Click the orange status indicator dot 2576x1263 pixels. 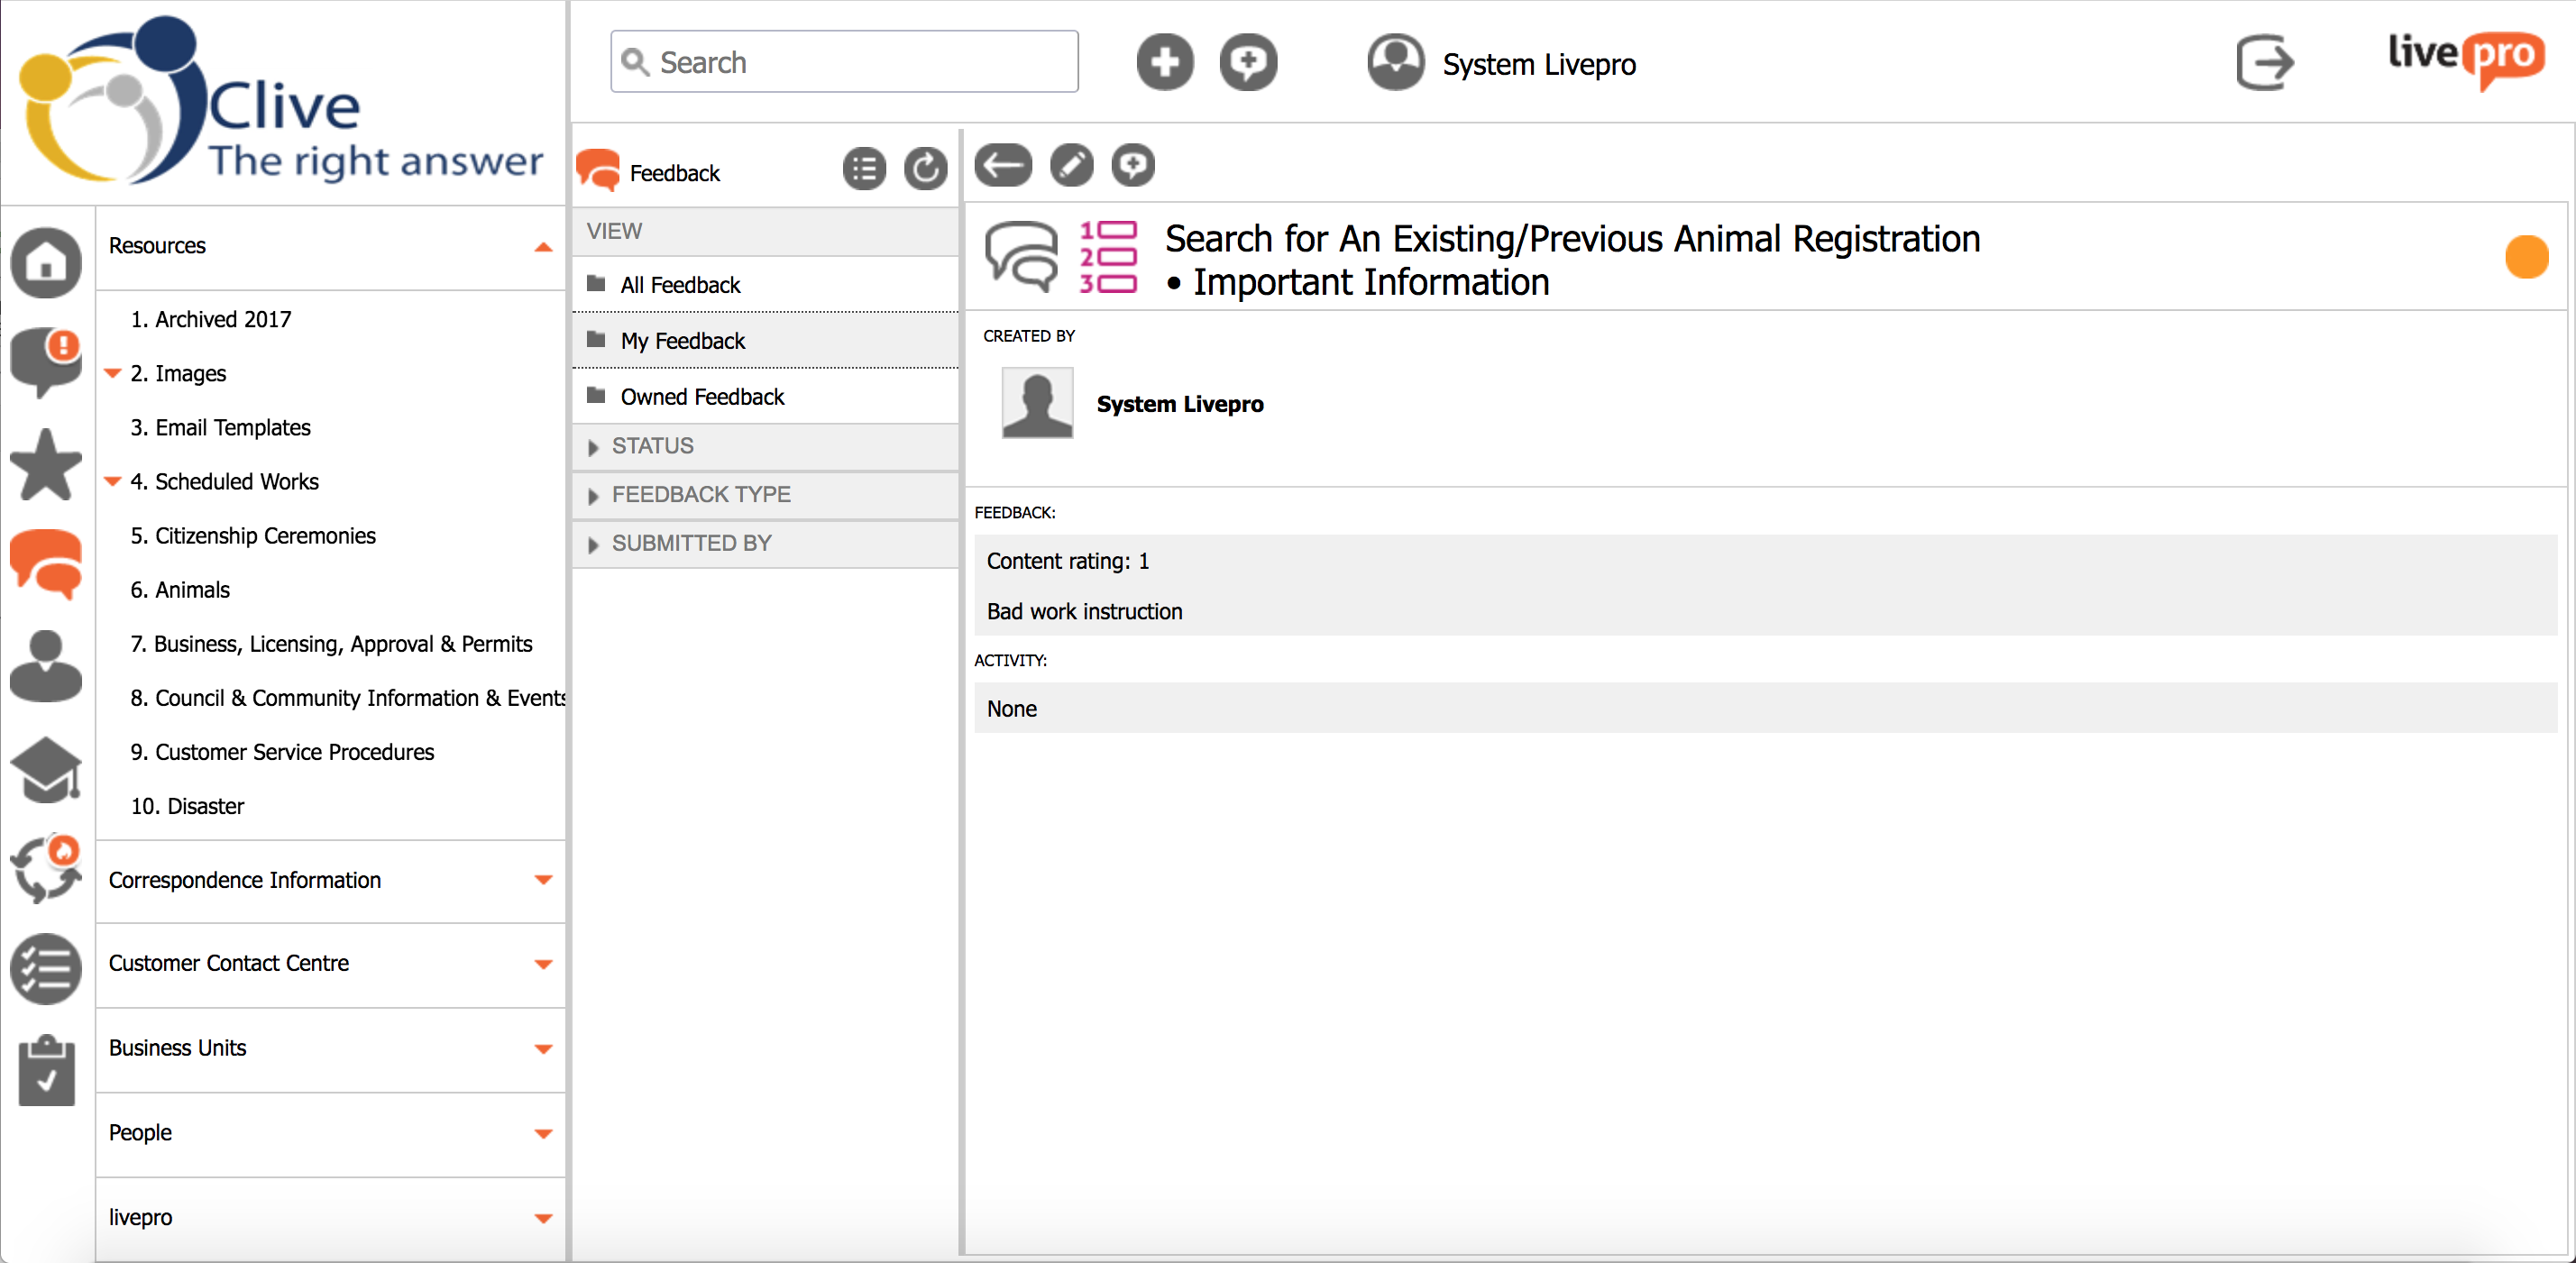2526,257
